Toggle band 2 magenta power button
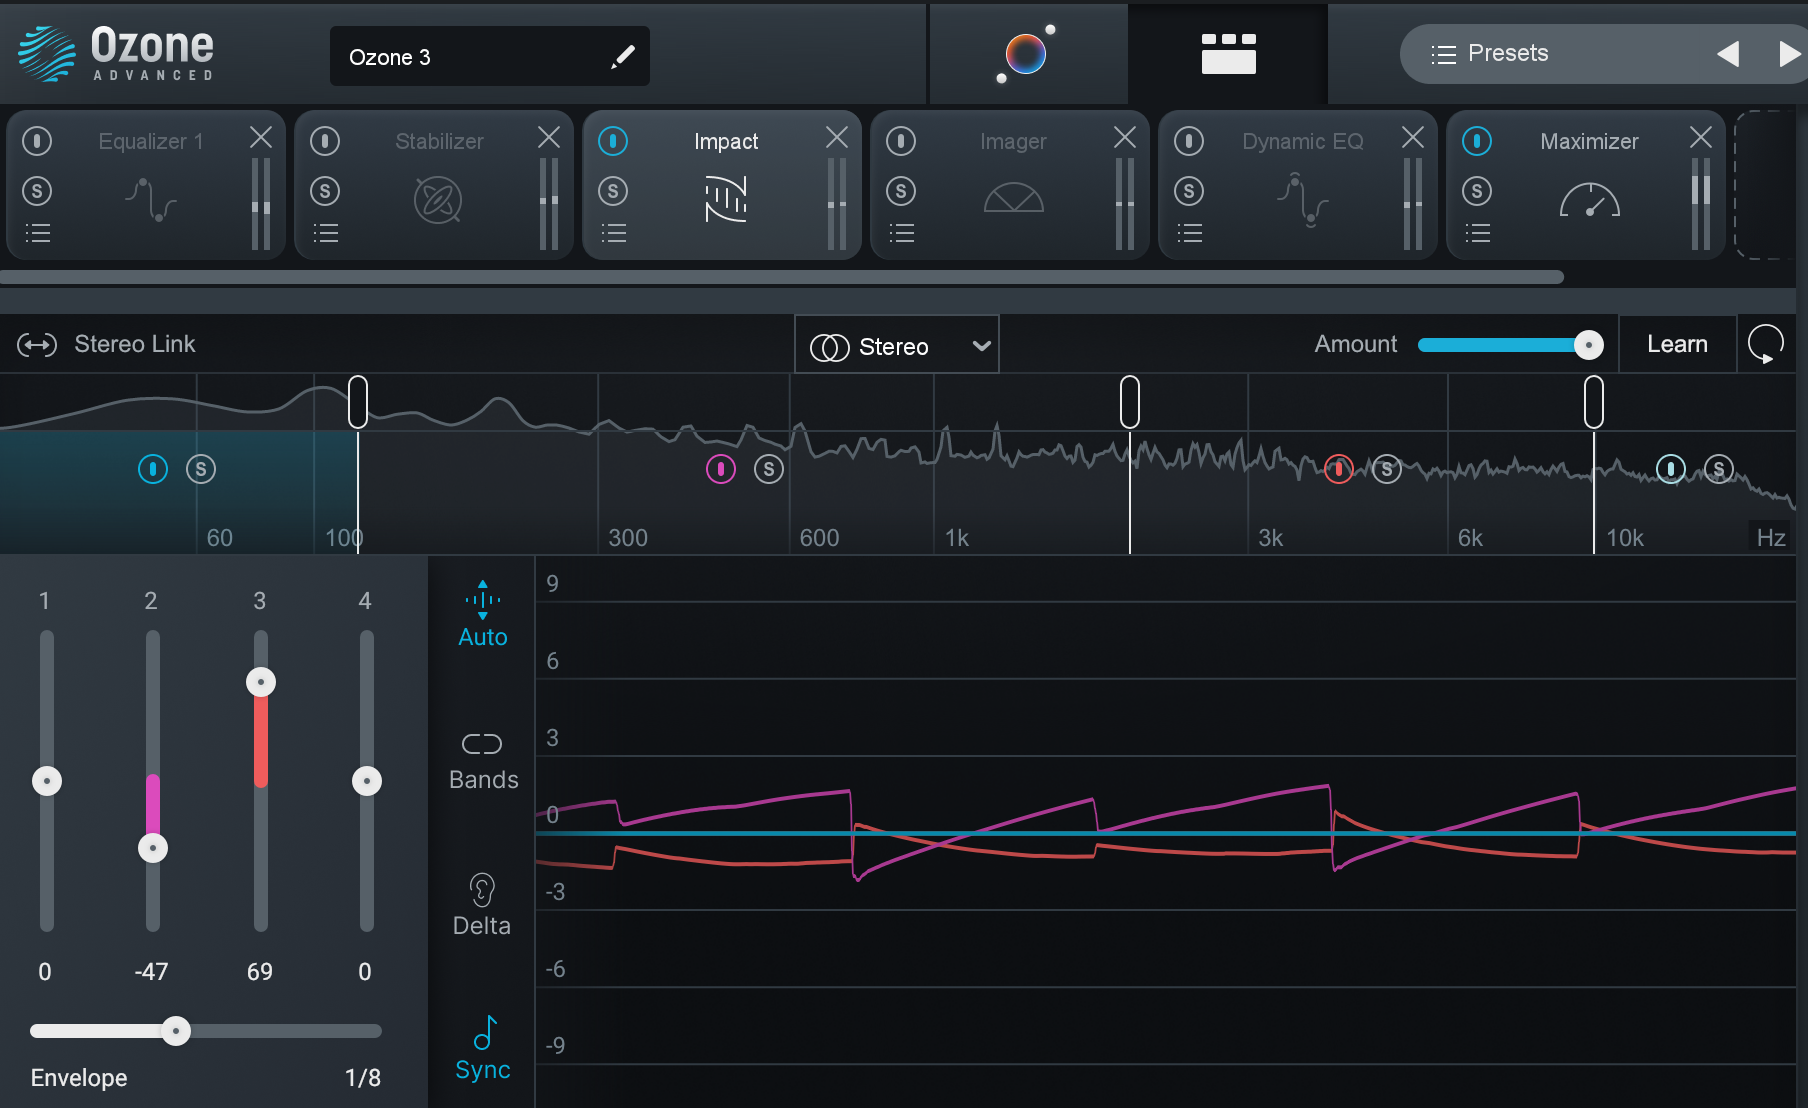 point(721,469)
